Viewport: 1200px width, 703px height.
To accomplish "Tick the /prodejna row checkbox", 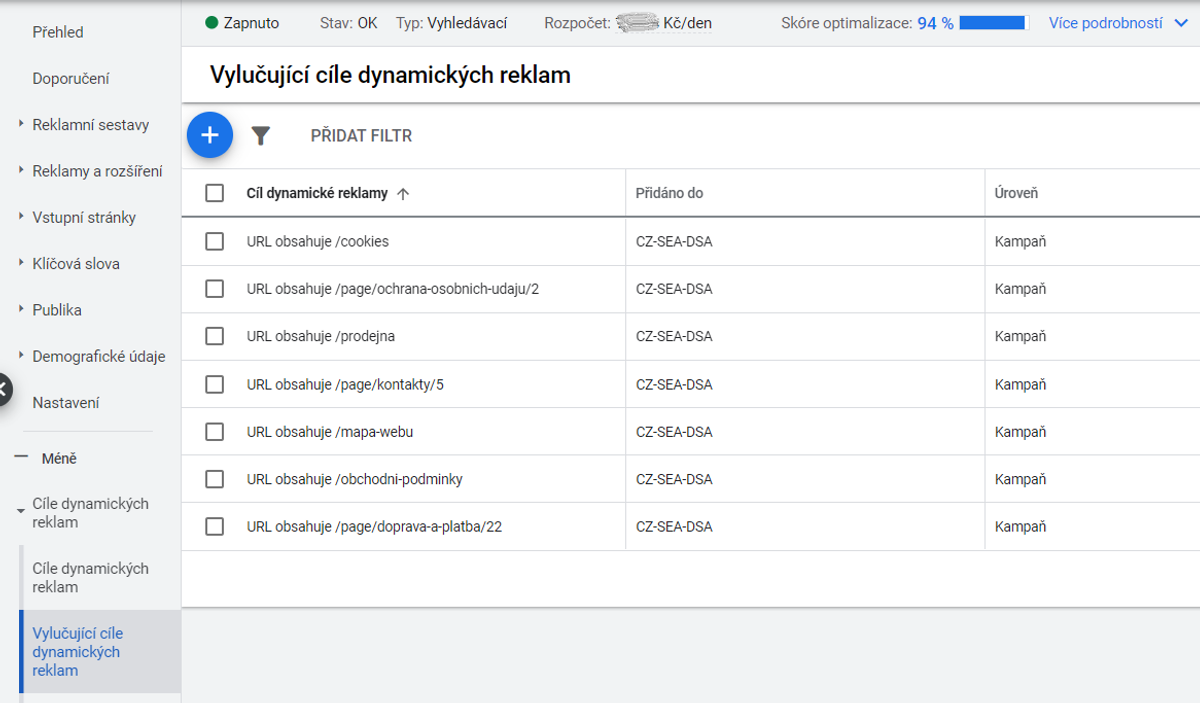I will pyautogui.click(x=214, y=336).
